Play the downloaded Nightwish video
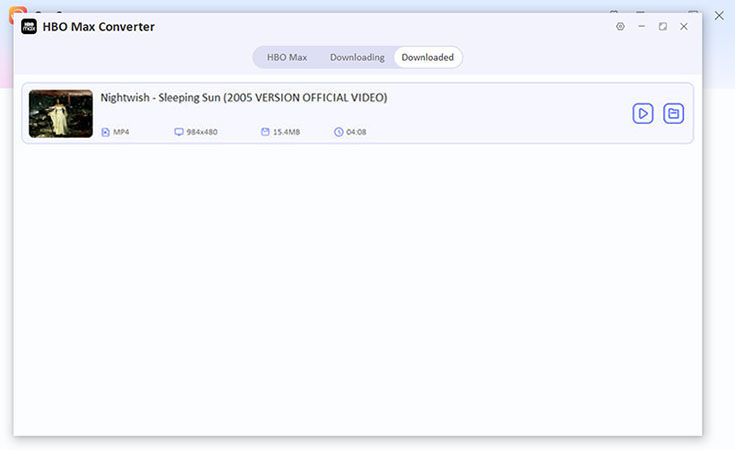The height and width of the screenshot is (450, 735). [x=643, y=113]
